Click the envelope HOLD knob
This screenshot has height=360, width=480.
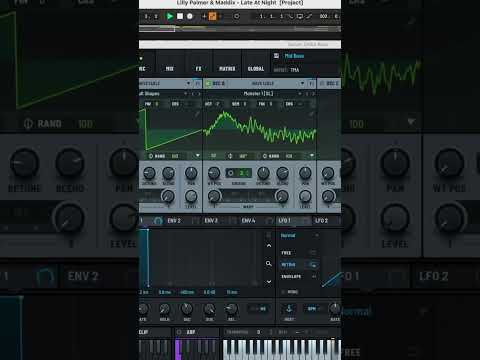click(164, 309)
